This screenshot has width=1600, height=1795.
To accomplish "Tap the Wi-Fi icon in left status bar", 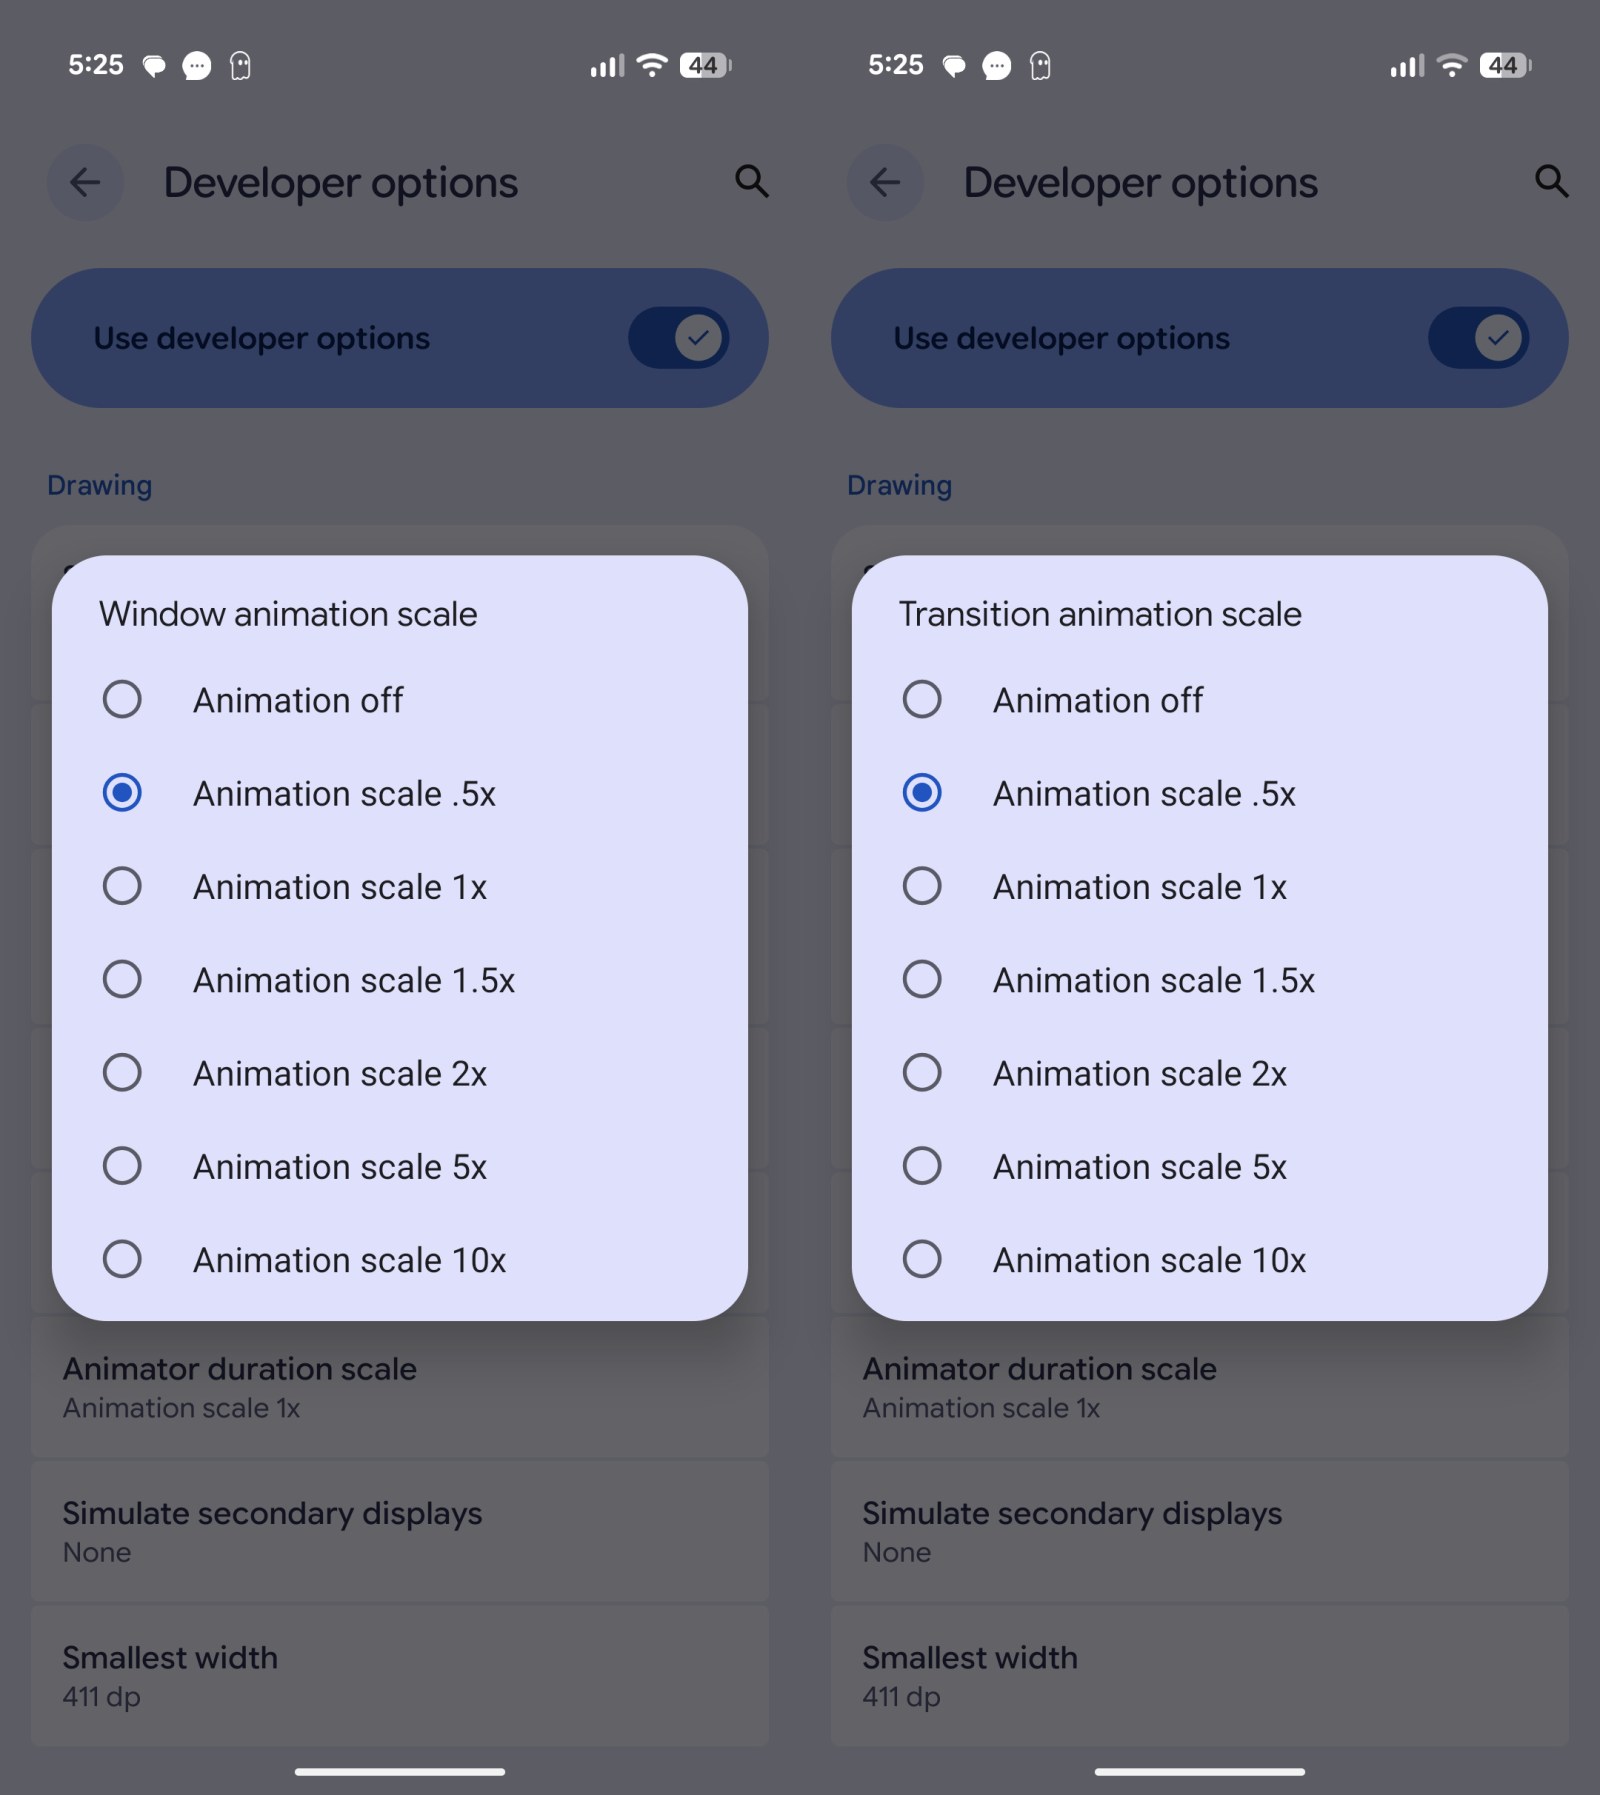I will [652, 65].
